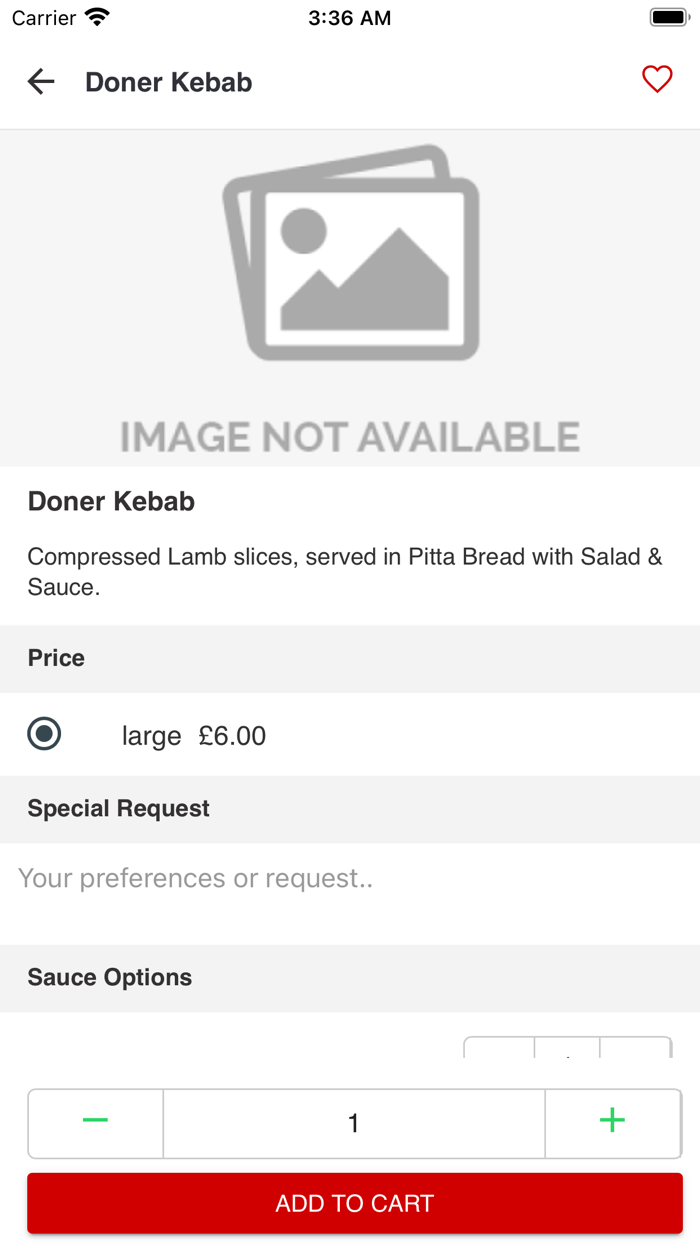Viewport: 700px width, 1244px height.
Task: Collapse the Special Request section
Action: pyautogui.click(x=118, y=808)
